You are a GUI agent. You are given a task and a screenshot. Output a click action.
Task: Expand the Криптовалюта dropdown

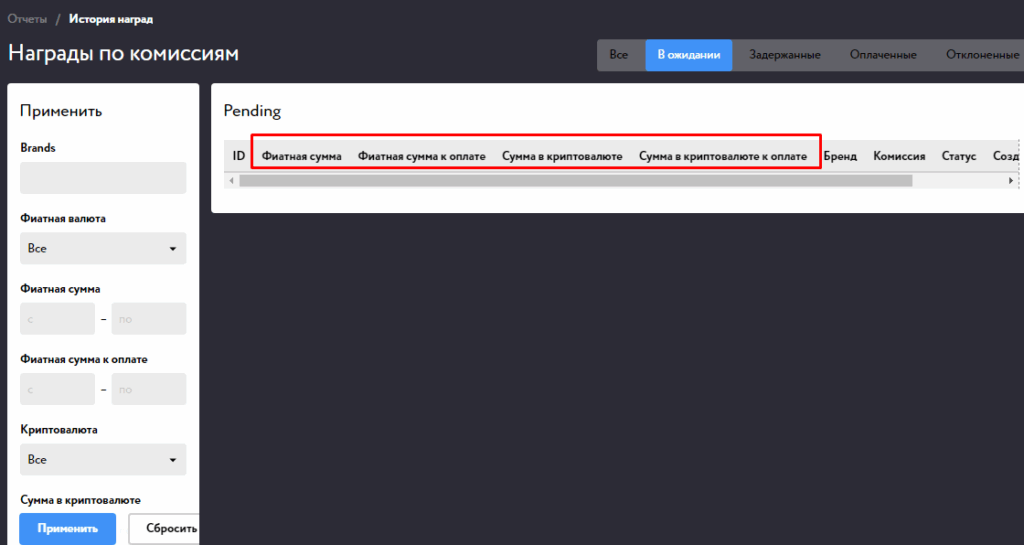[103, 460]
